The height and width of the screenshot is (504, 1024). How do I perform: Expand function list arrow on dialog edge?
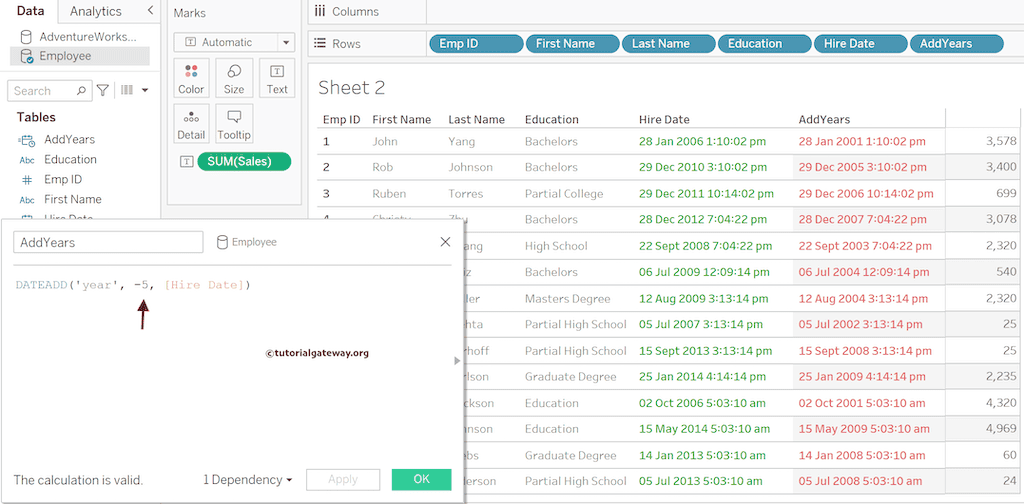[457, 360]
